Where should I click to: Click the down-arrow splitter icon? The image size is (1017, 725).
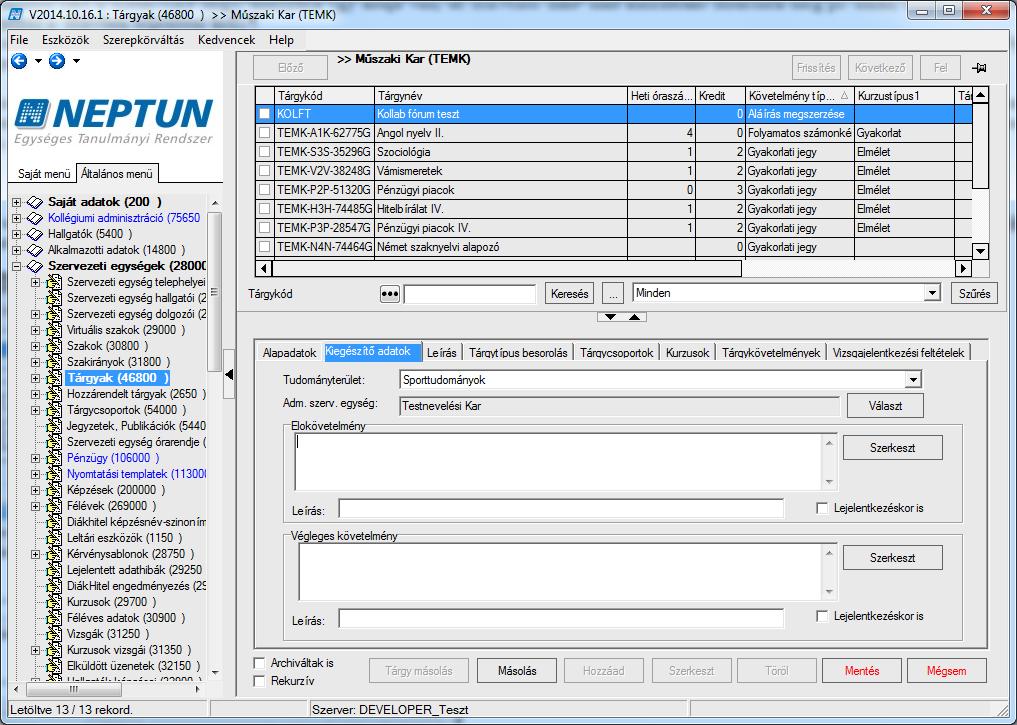(x=610, y=317)
